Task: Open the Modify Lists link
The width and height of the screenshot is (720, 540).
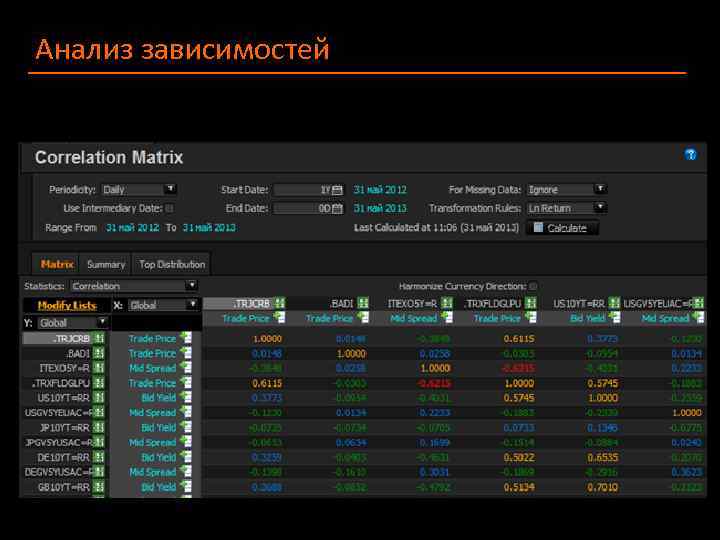Action: 67,305
